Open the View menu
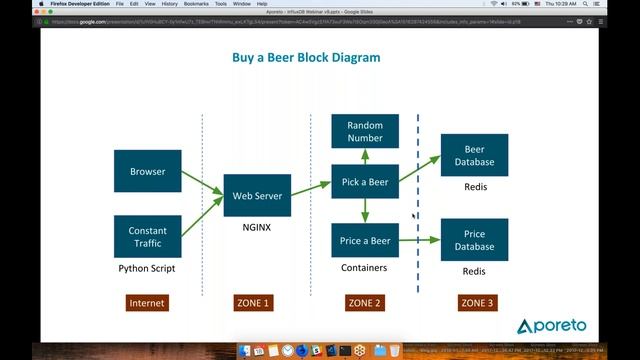 (x=150, y=4)
